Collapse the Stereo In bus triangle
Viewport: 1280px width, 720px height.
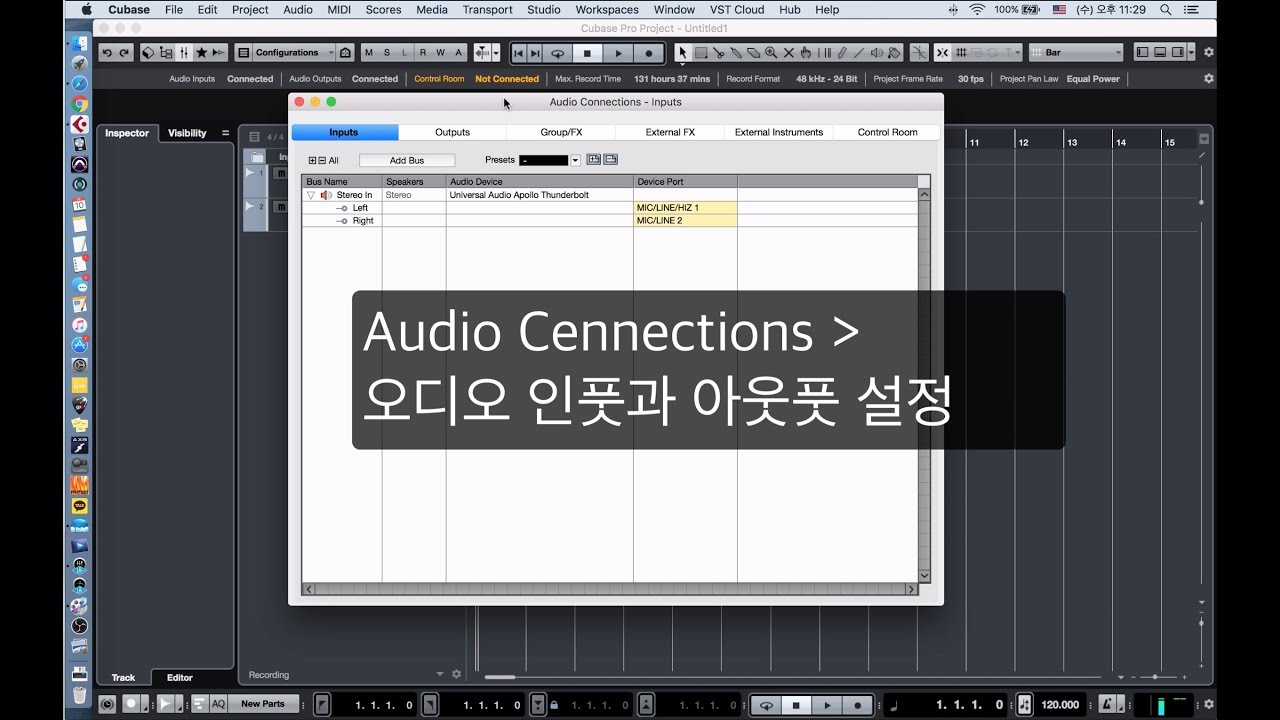tap(311, 195)
